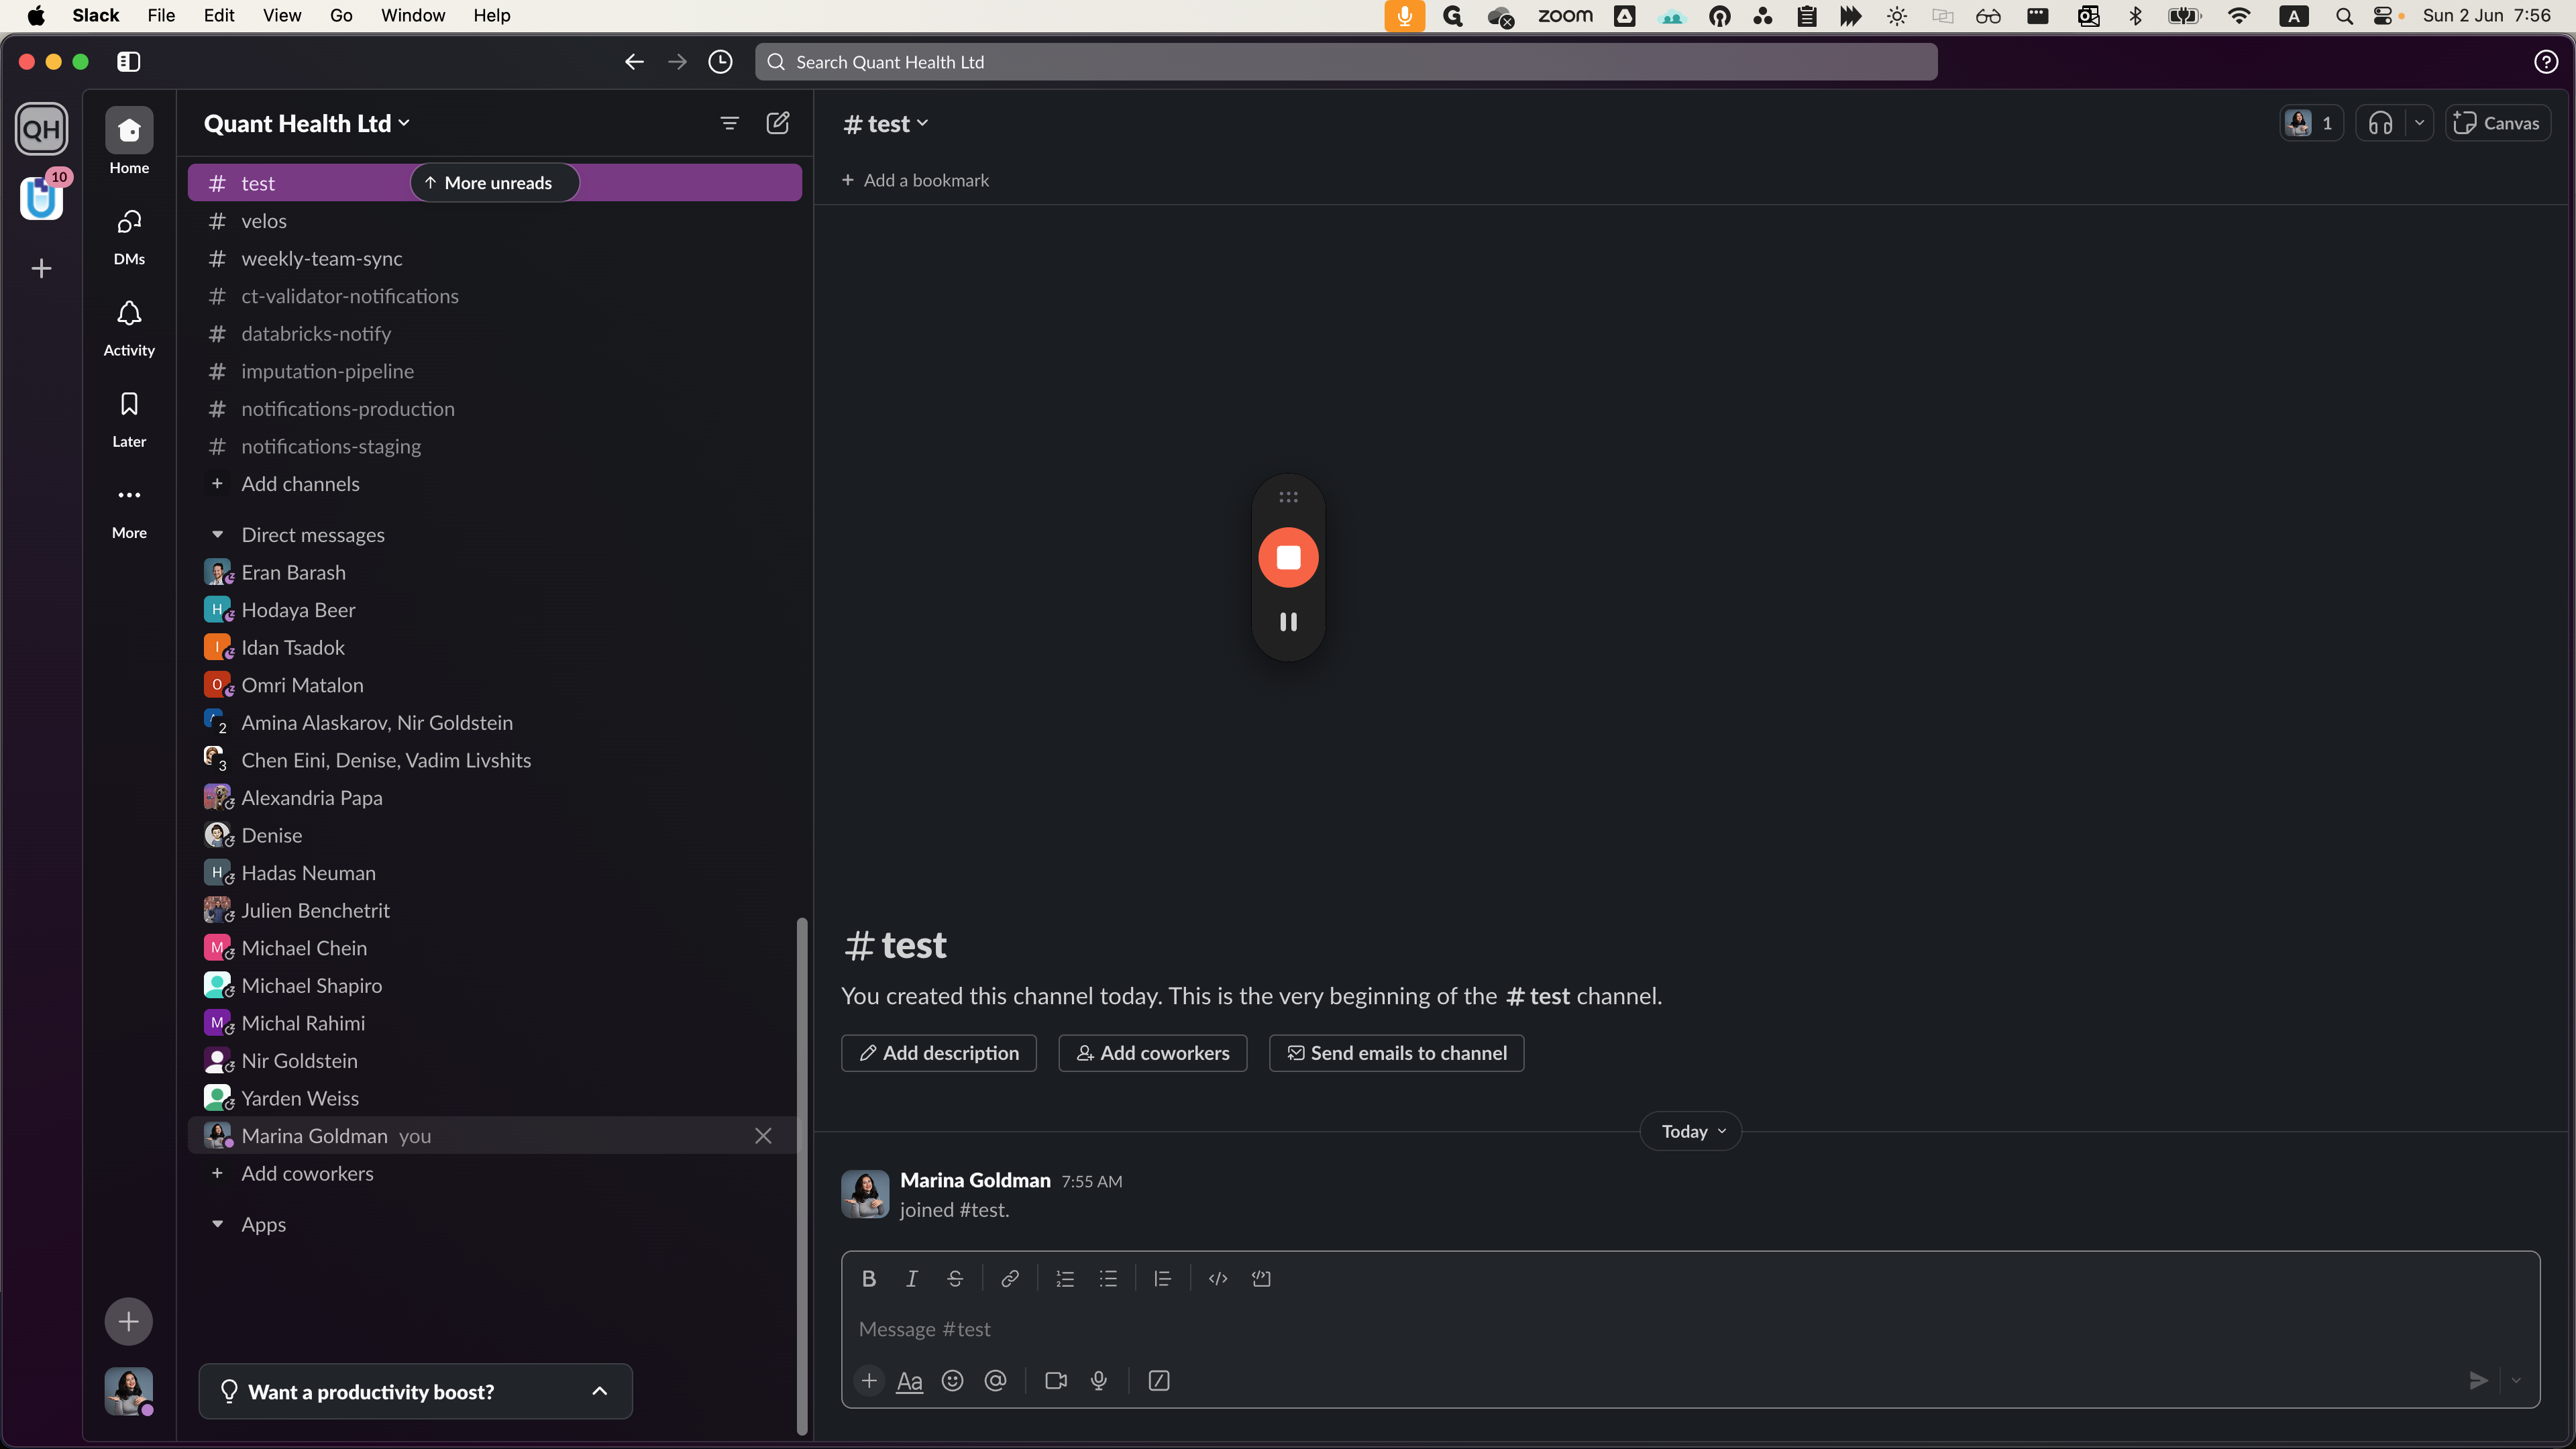Click Send emails to channel button
2576x1449 pixels.
tap(1396, 1053)
